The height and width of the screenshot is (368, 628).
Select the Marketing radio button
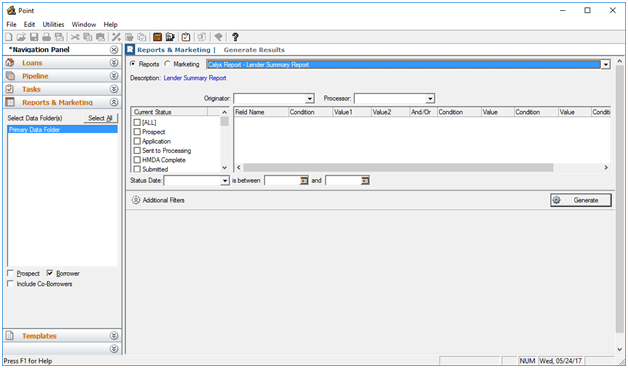tap(167, 64)
